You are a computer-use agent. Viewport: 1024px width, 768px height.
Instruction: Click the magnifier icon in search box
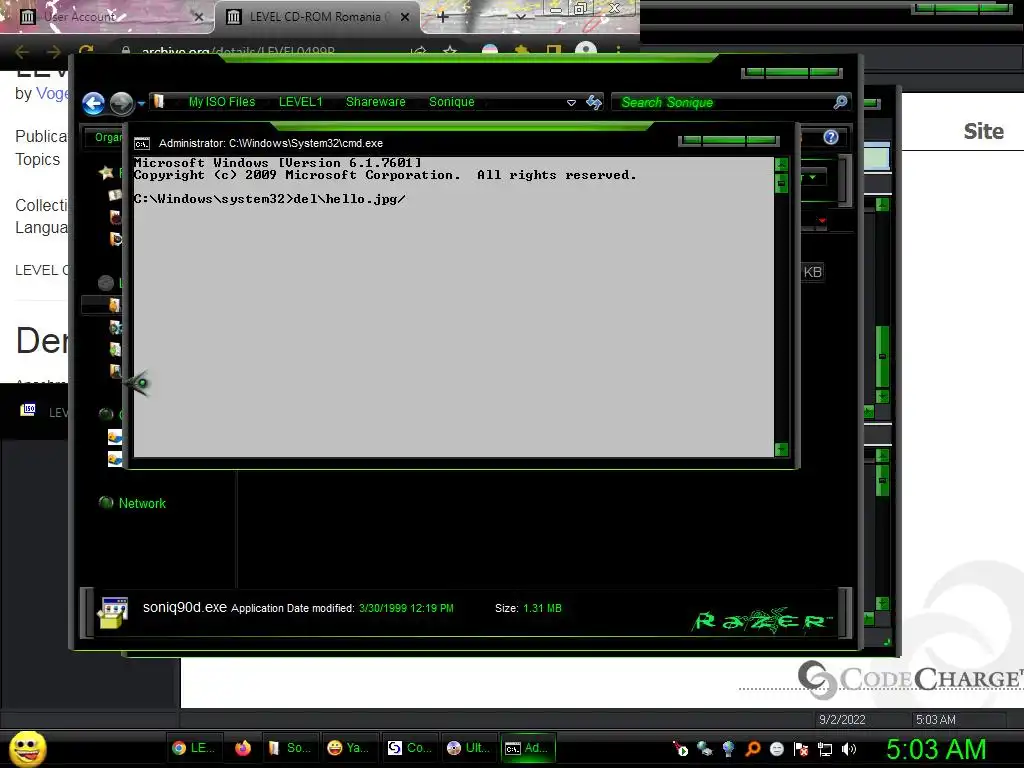click(840, 102)
